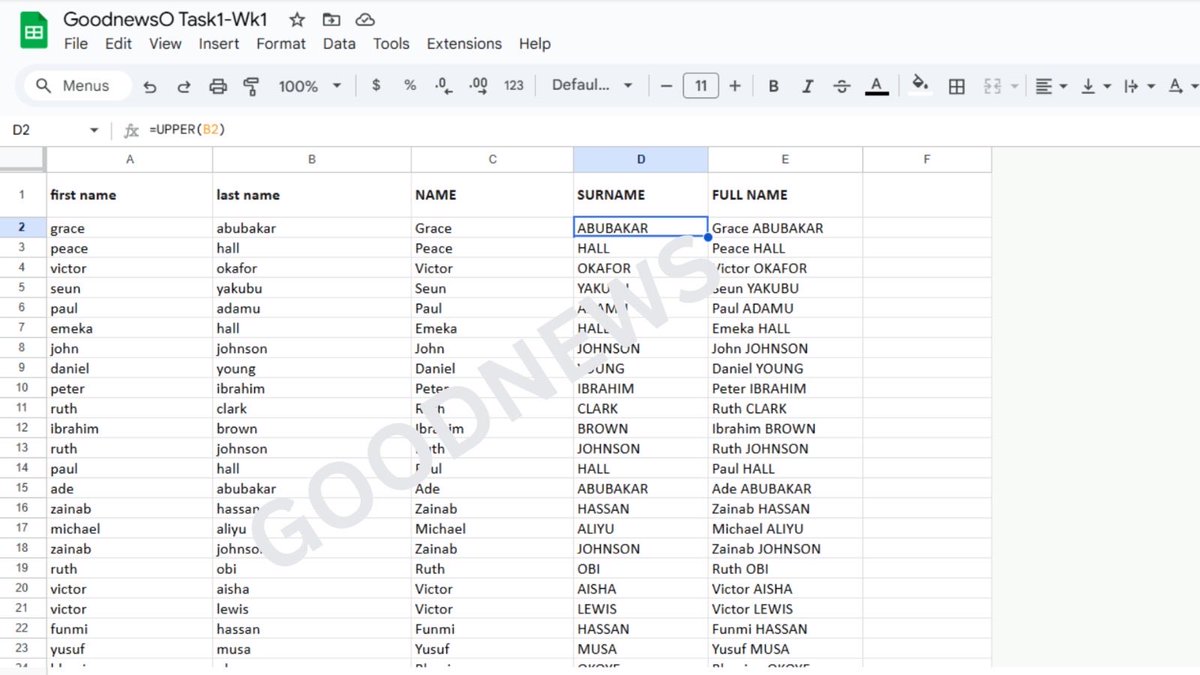Click the formula bar with =UPPER(B2)
1200x675 pixels.
(670, 130)
